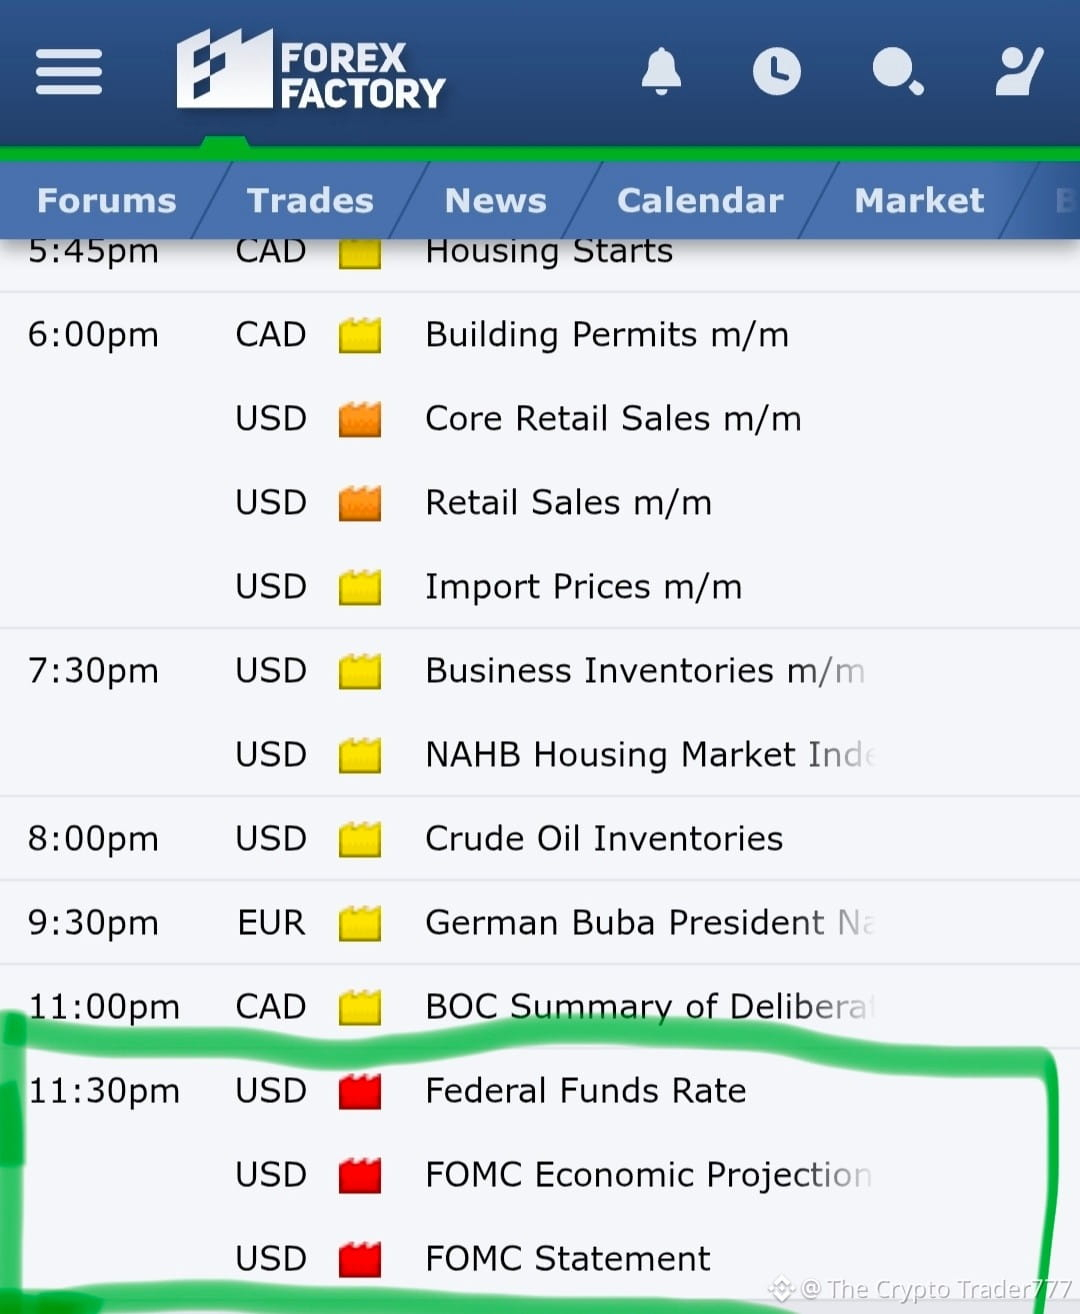Select the German Buba President event row
This screenshot has width=1080, height=1314.
pyautogui.click(x=540, y=923)
